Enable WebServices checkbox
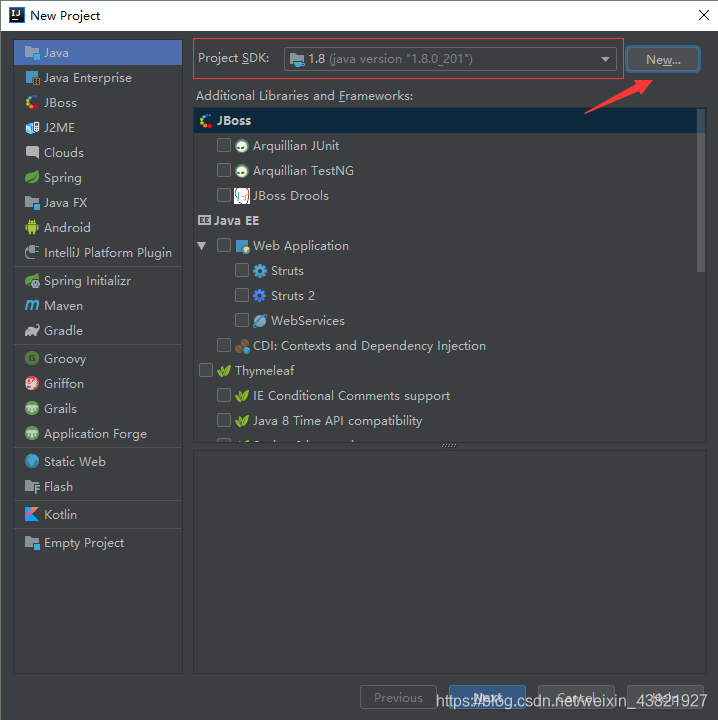Screen dimensions: 718x720 [242, 320]
